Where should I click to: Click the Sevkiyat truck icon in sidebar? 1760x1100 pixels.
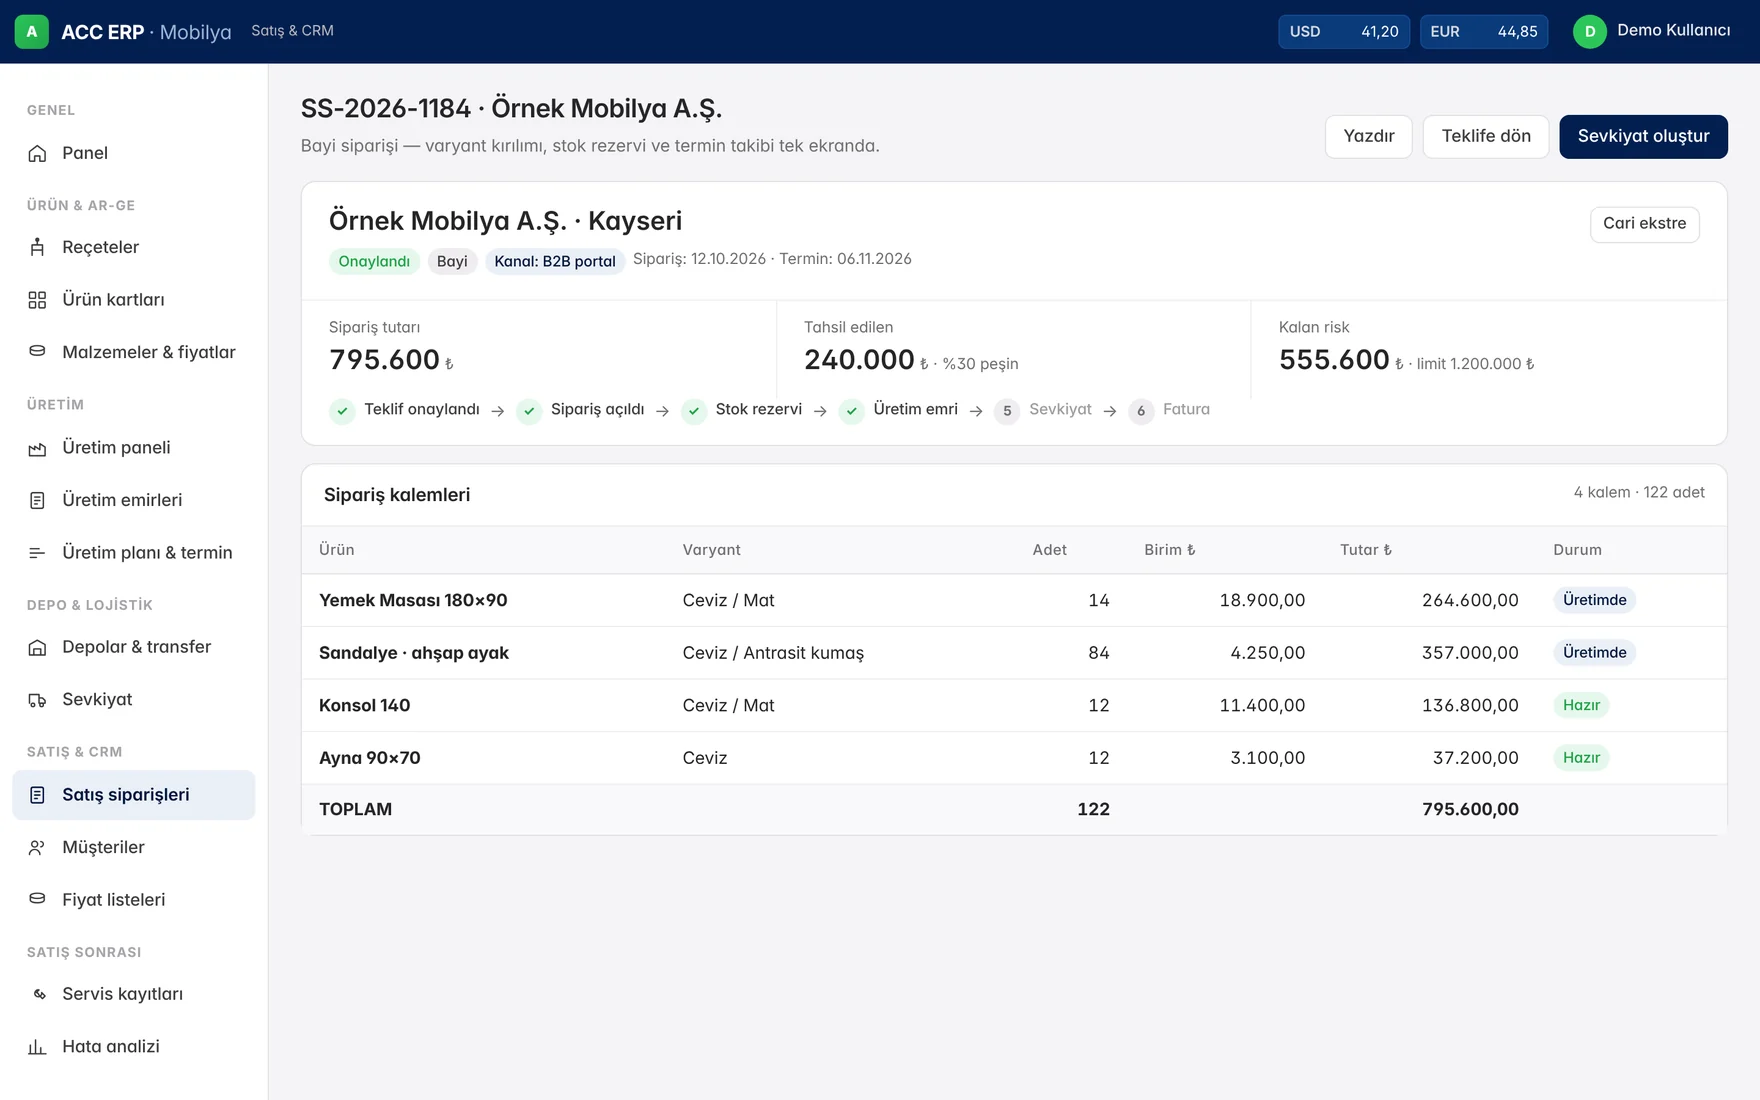37,700
